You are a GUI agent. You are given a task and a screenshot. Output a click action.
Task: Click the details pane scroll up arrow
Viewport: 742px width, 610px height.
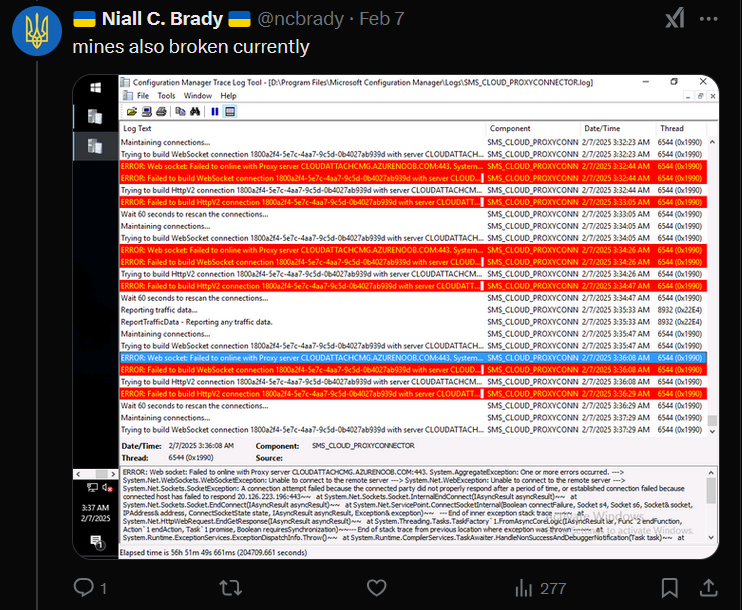tap(711, 472)
